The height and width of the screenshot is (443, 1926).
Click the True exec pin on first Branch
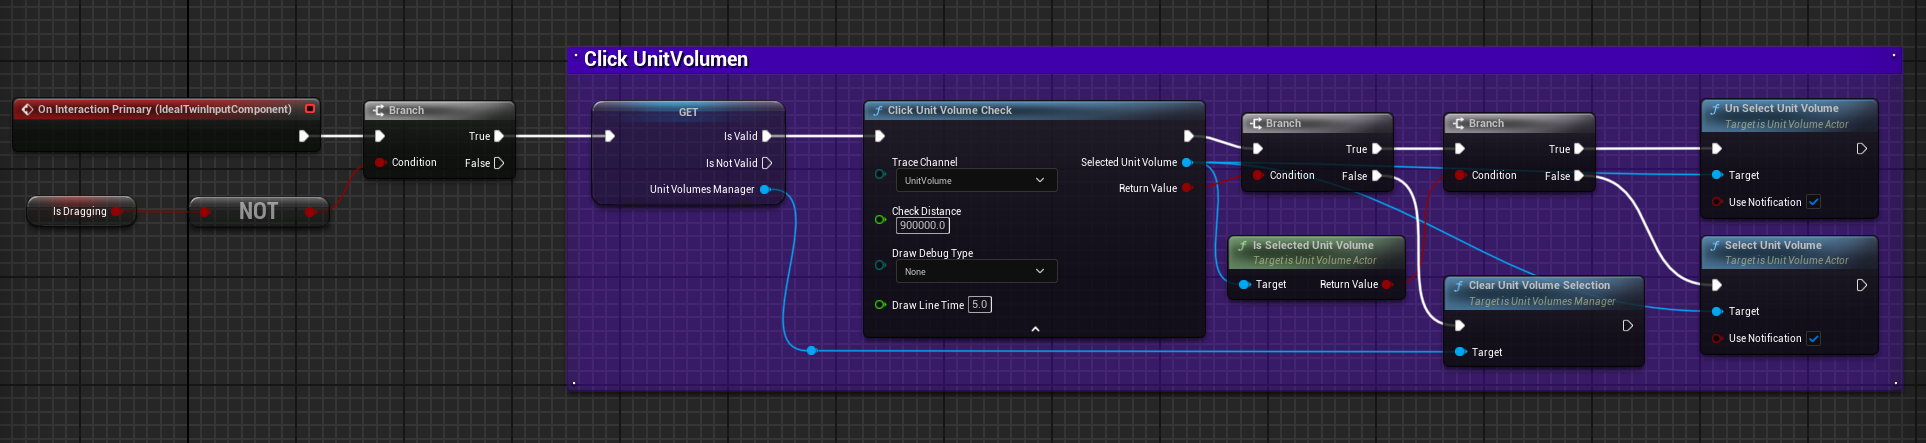pos(498,136)
